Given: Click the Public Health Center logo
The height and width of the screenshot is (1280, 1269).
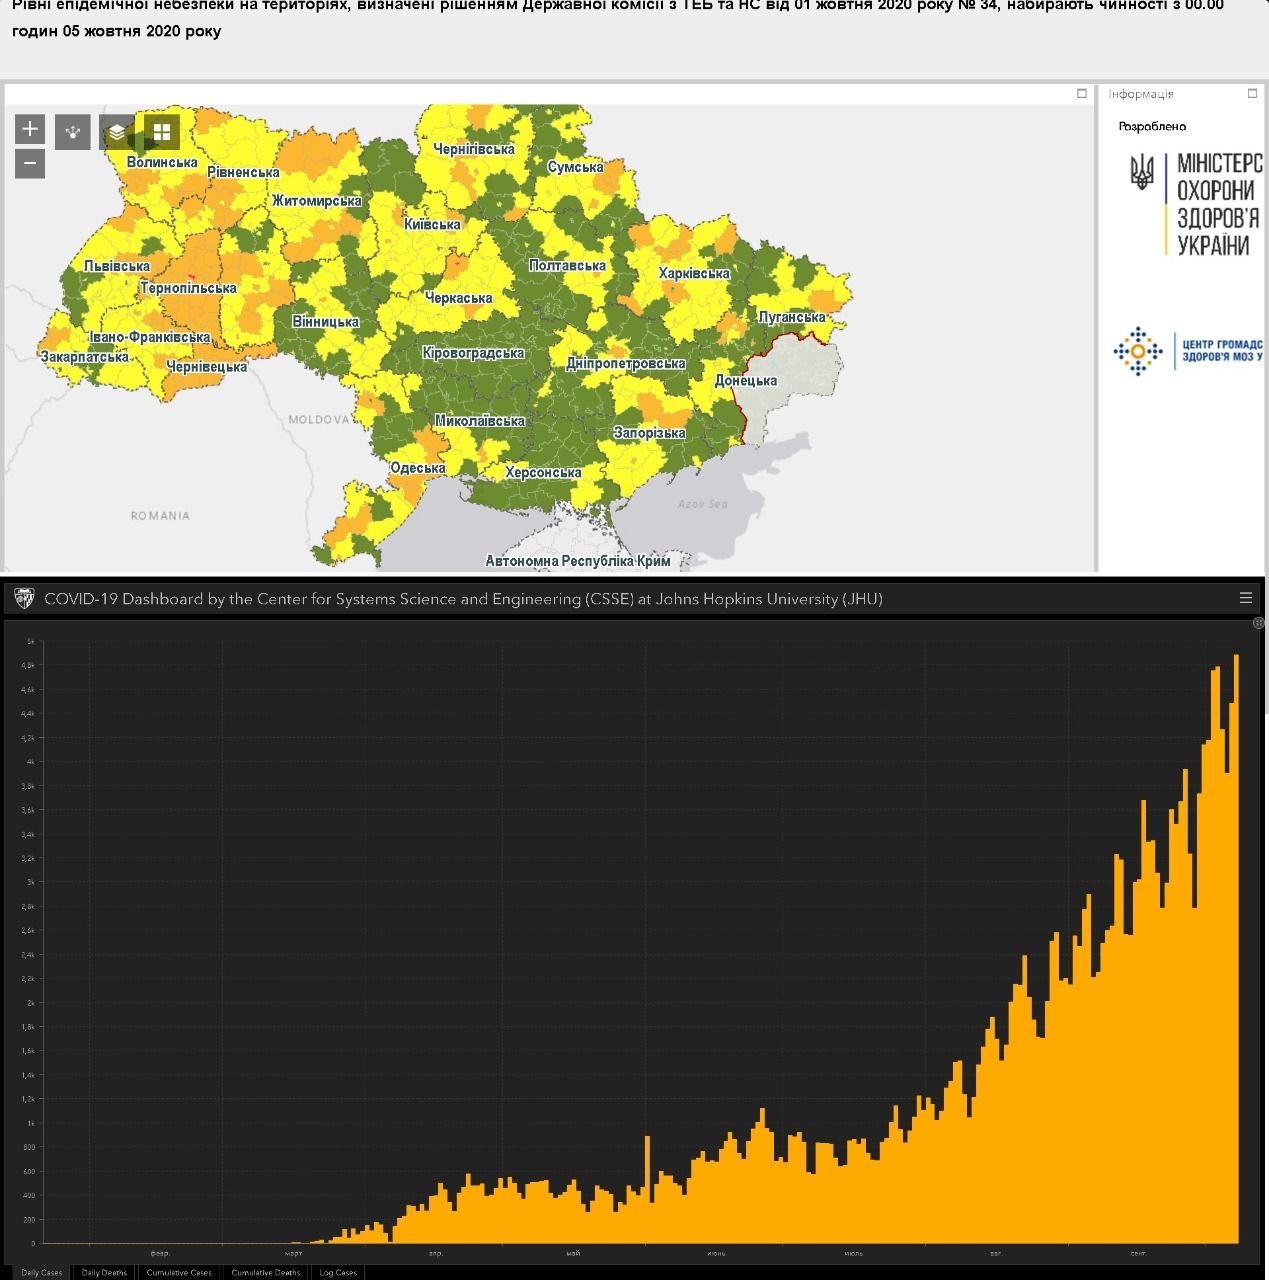Looking at the screenshot, I should click(x=1190, y=351).
